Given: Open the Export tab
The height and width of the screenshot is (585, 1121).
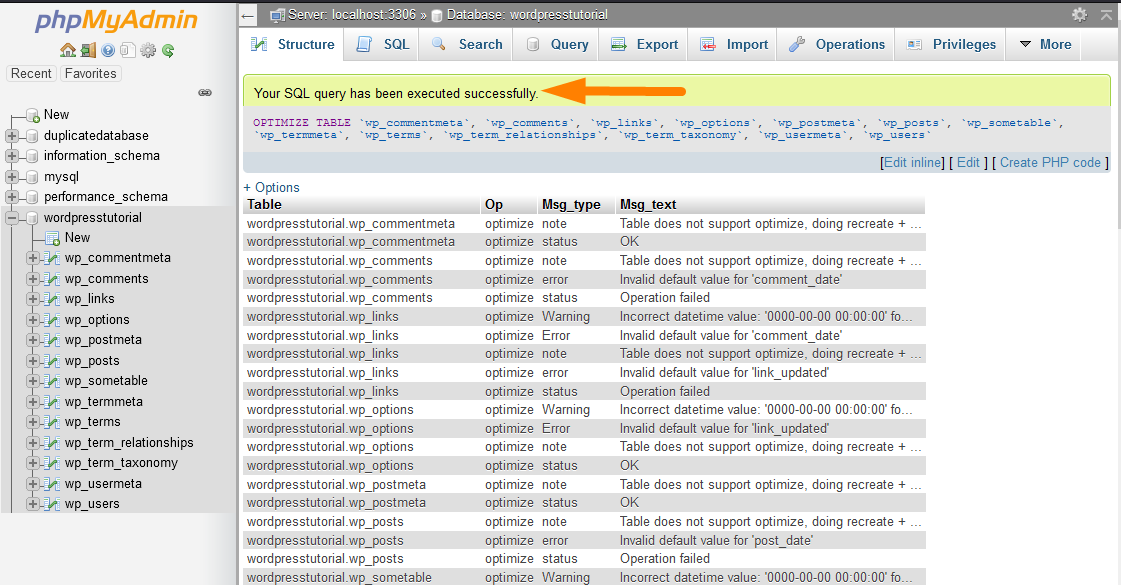Looking at the screenshot, I should tap(644, 44).
